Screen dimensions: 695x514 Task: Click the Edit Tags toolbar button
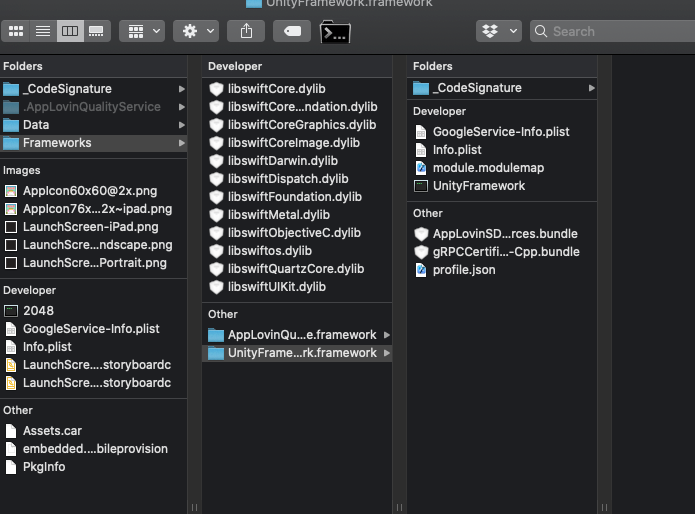(x=292, y=31)
